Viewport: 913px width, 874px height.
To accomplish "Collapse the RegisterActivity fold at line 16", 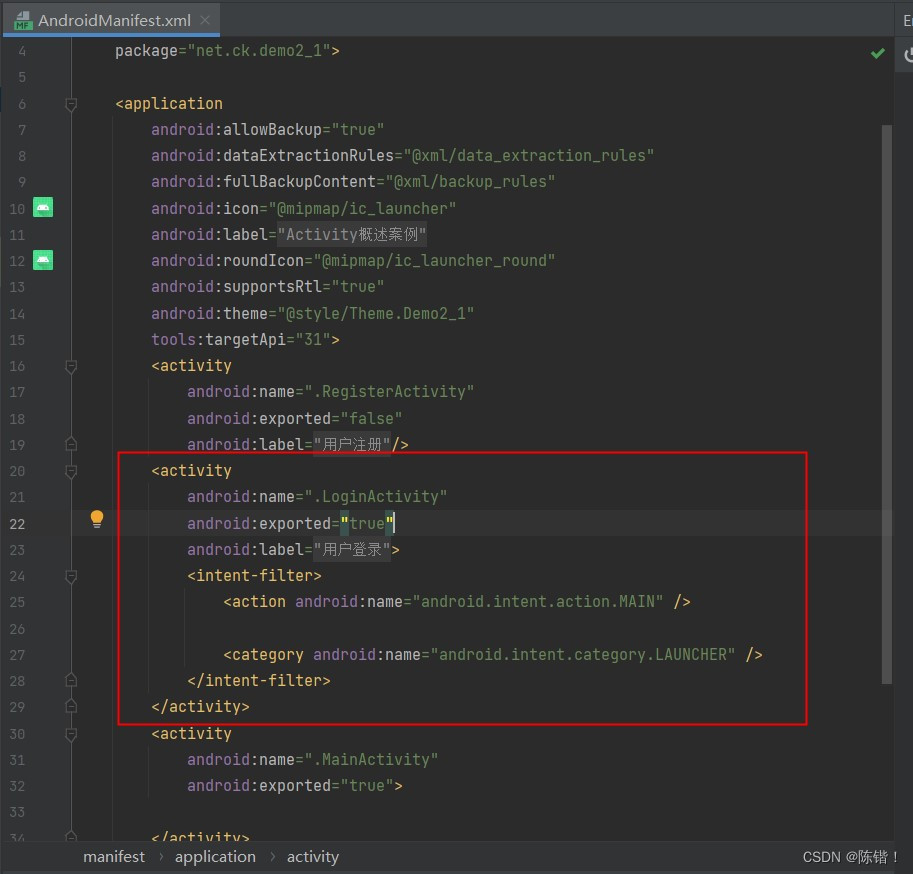I will pos(71,366).
